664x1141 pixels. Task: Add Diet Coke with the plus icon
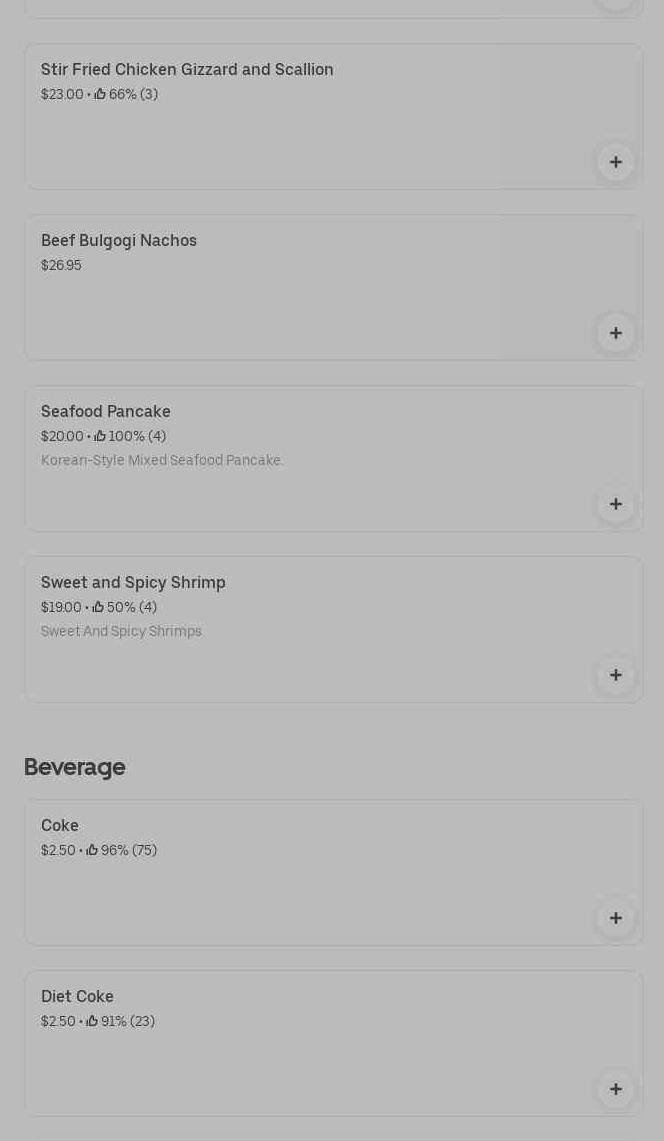(x=615, y=1089)
